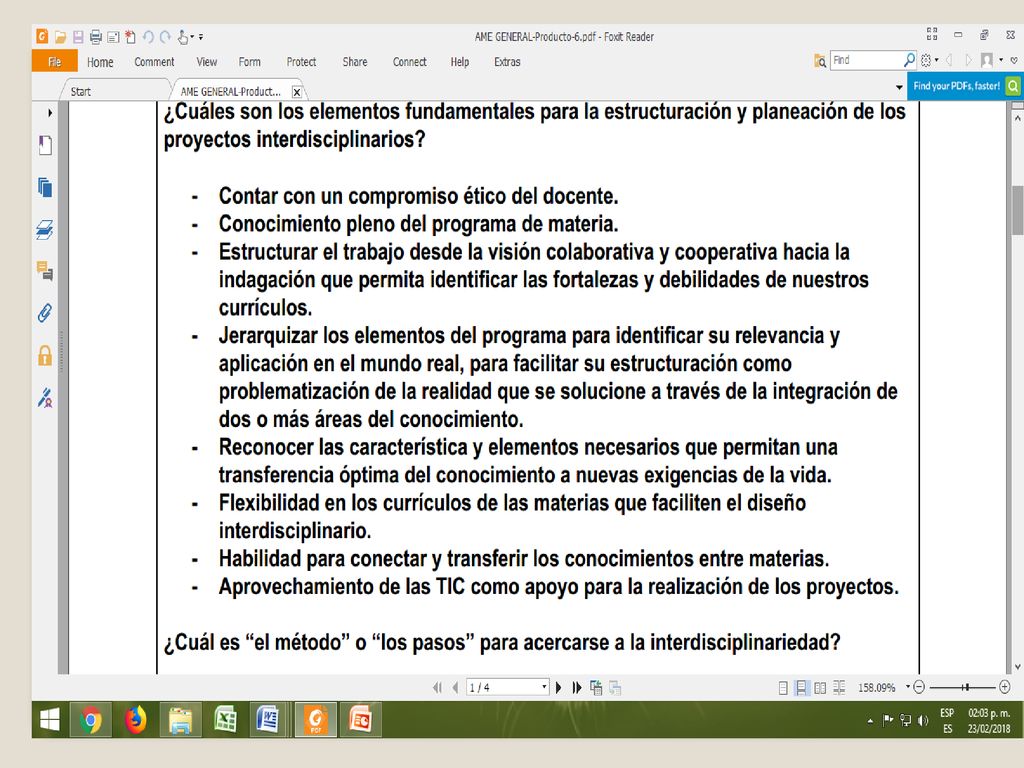Open the View ribbon tab

point(206,62)
